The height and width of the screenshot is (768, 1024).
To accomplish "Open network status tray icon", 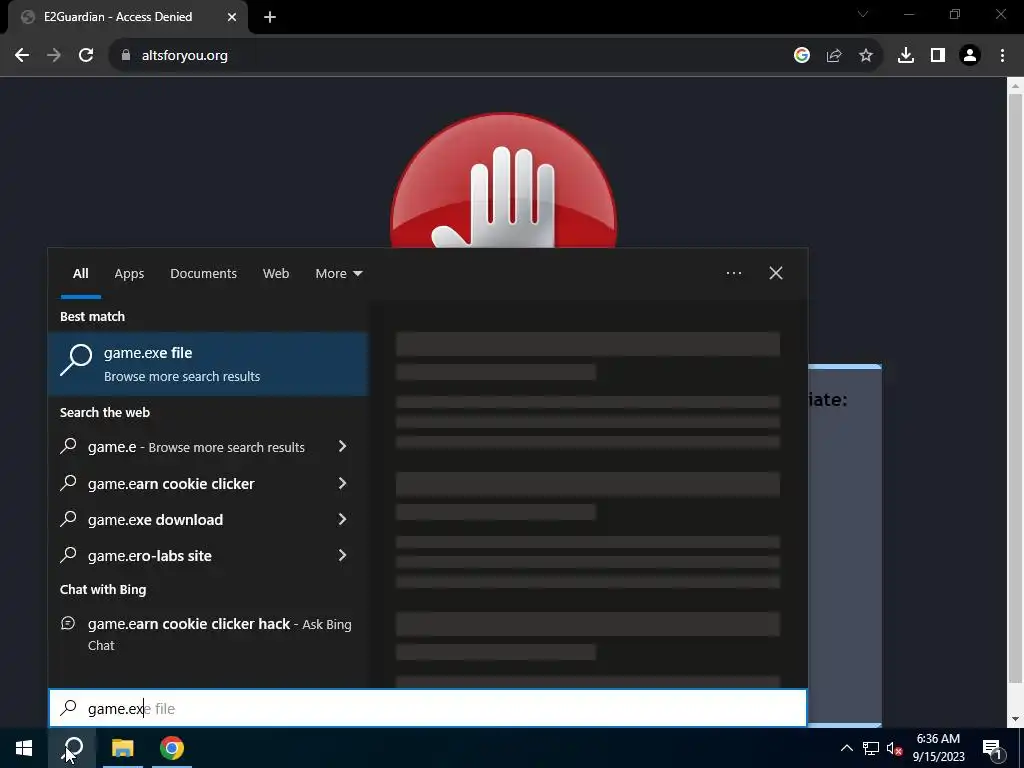I will point(871,748).
